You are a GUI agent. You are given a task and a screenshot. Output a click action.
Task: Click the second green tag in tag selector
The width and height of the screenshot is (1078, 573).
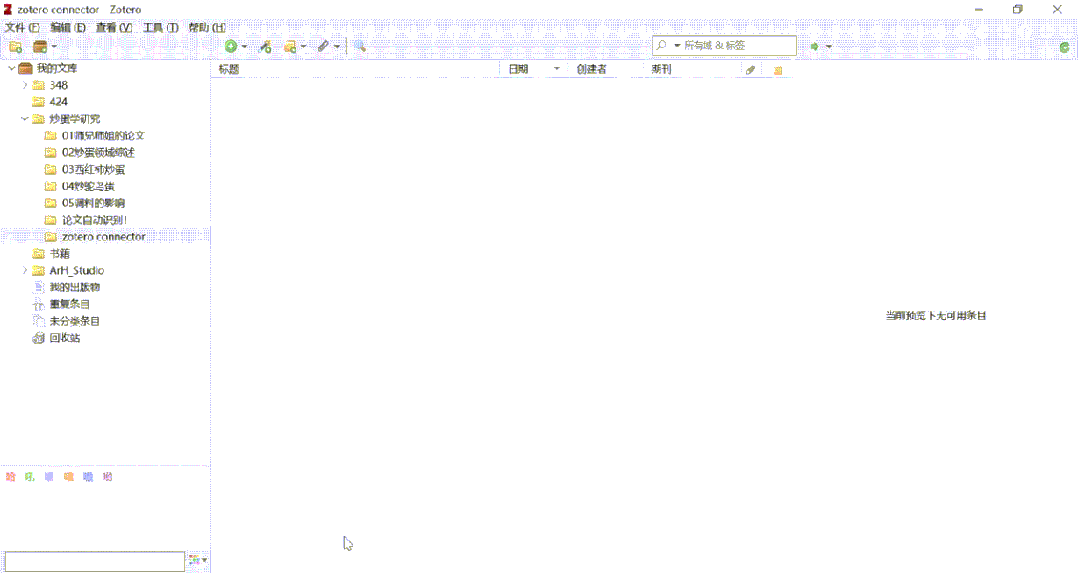click(30, 477)
